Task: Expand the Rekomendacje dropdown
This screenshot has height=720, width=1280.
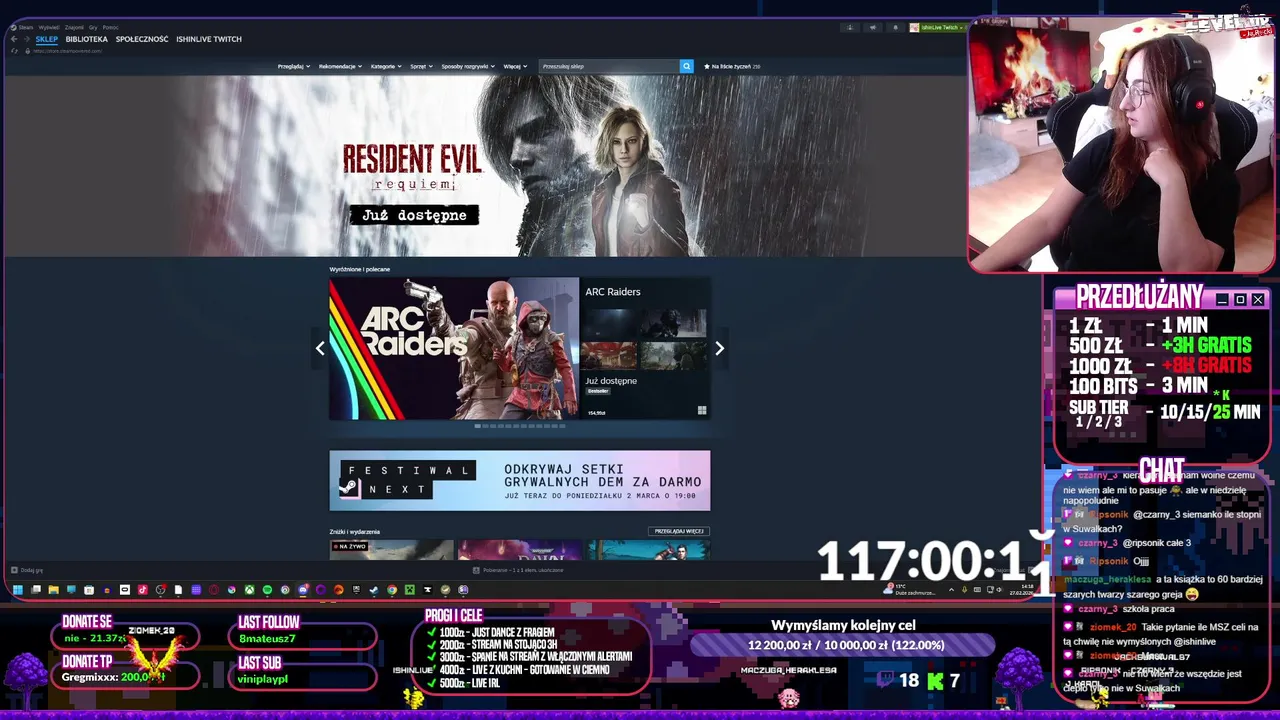Action: 340,66
